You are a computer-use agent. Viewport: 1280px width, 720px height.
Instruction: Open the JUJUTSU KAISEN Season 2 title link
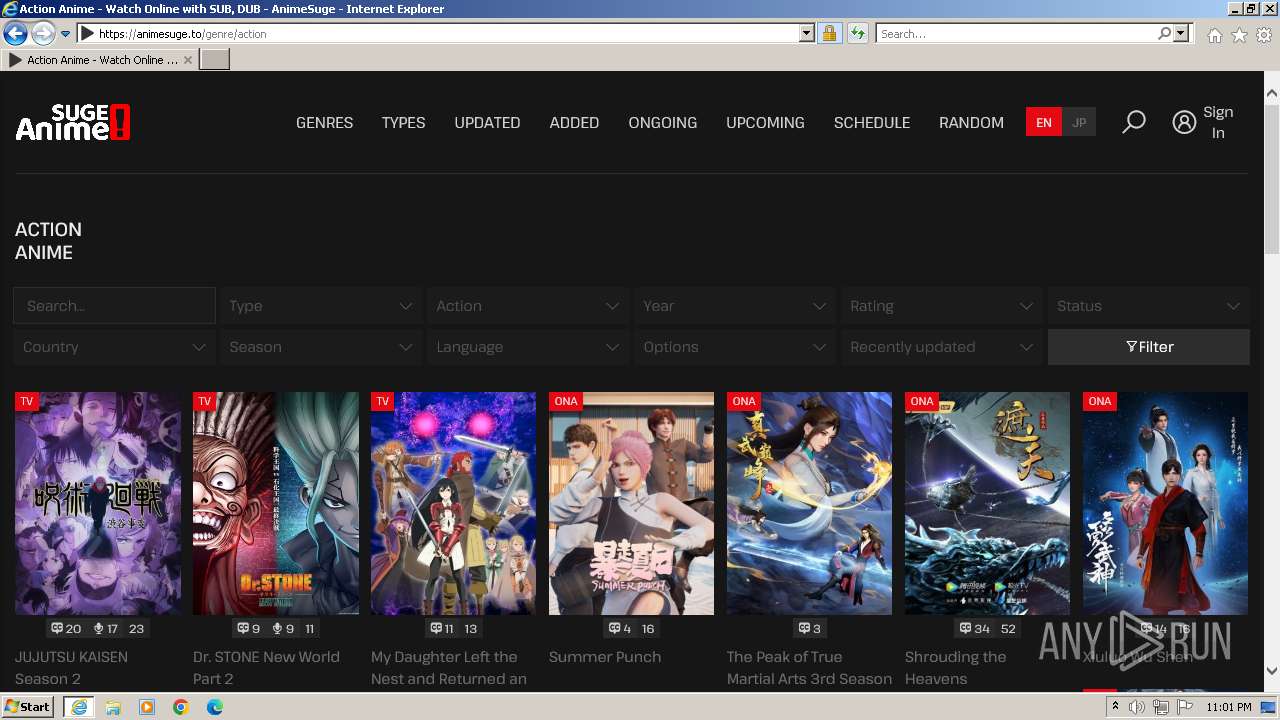pyautogui.click(x=71, y=668)
